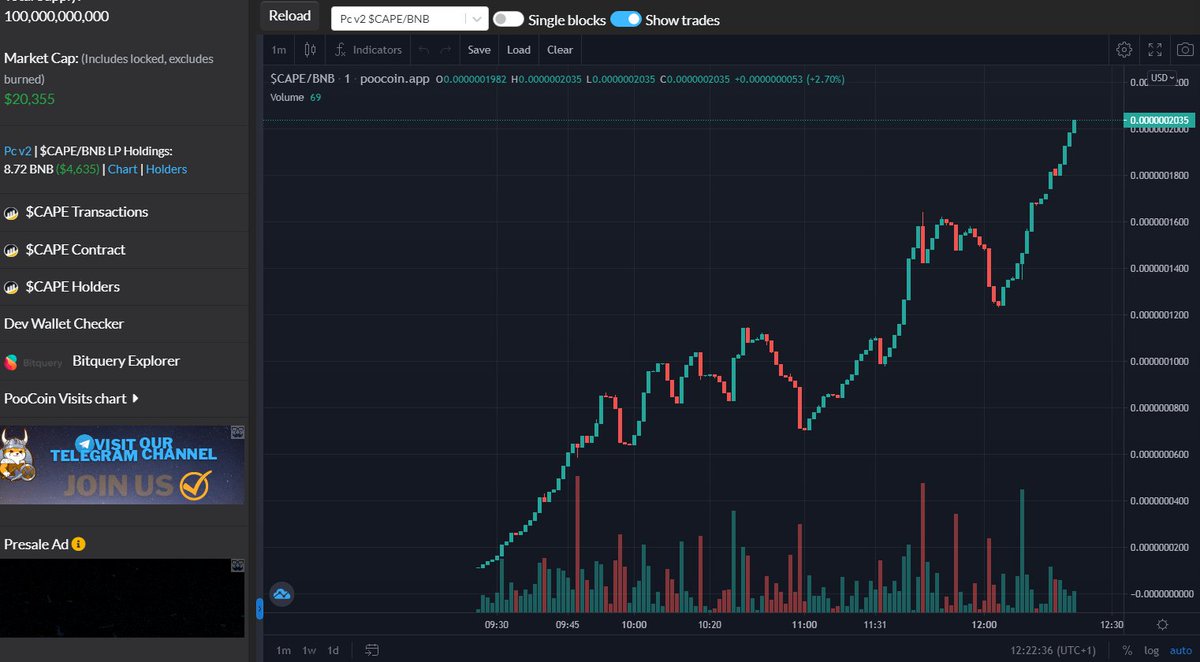Click the 11:00 time axis label
Viewport: 1200px width, 662px height.
coord(803,624)
